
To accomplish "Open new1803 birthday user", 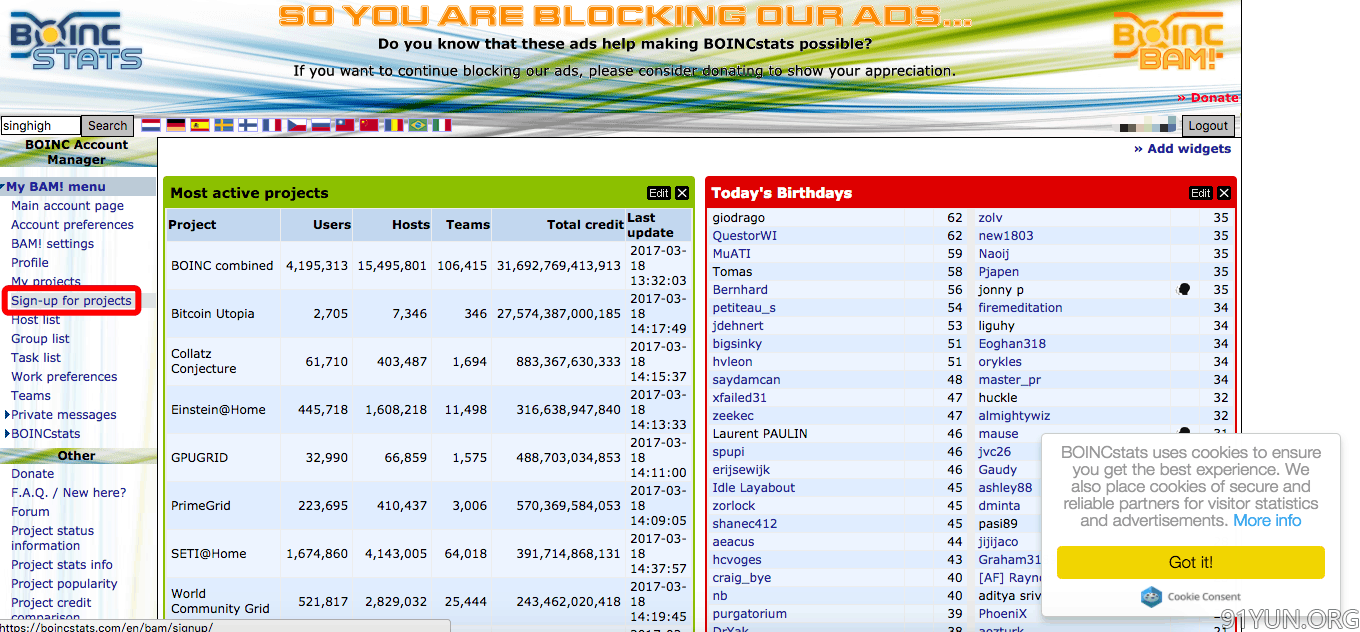I will tap(1006, 236).
